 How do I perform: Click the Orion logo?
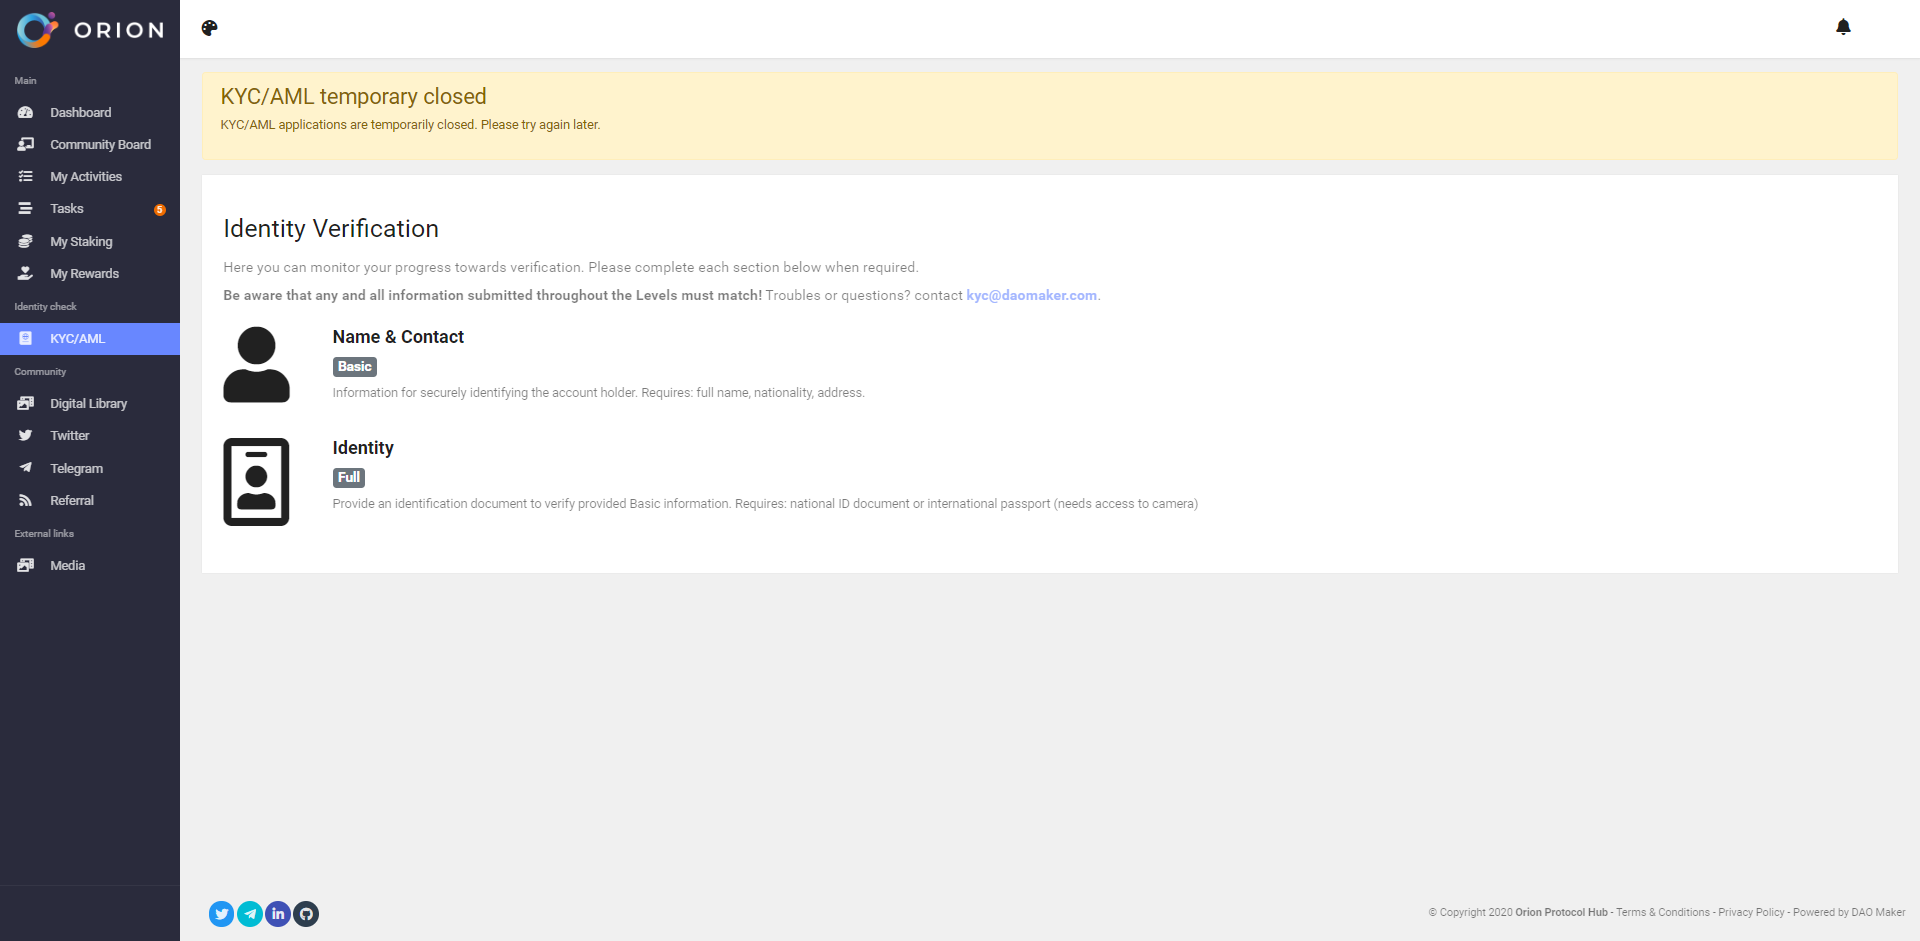pos(90,30)
